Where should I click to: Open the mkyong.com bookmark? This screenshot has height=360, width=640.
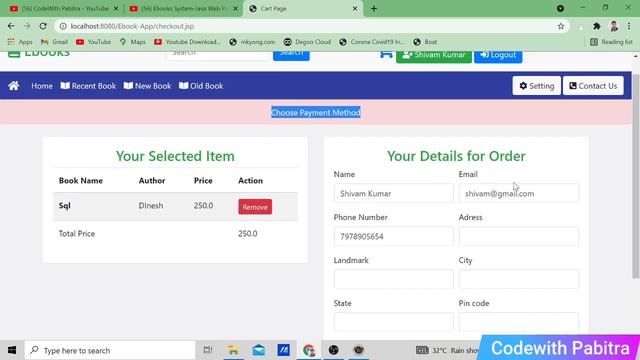point(252,42)
